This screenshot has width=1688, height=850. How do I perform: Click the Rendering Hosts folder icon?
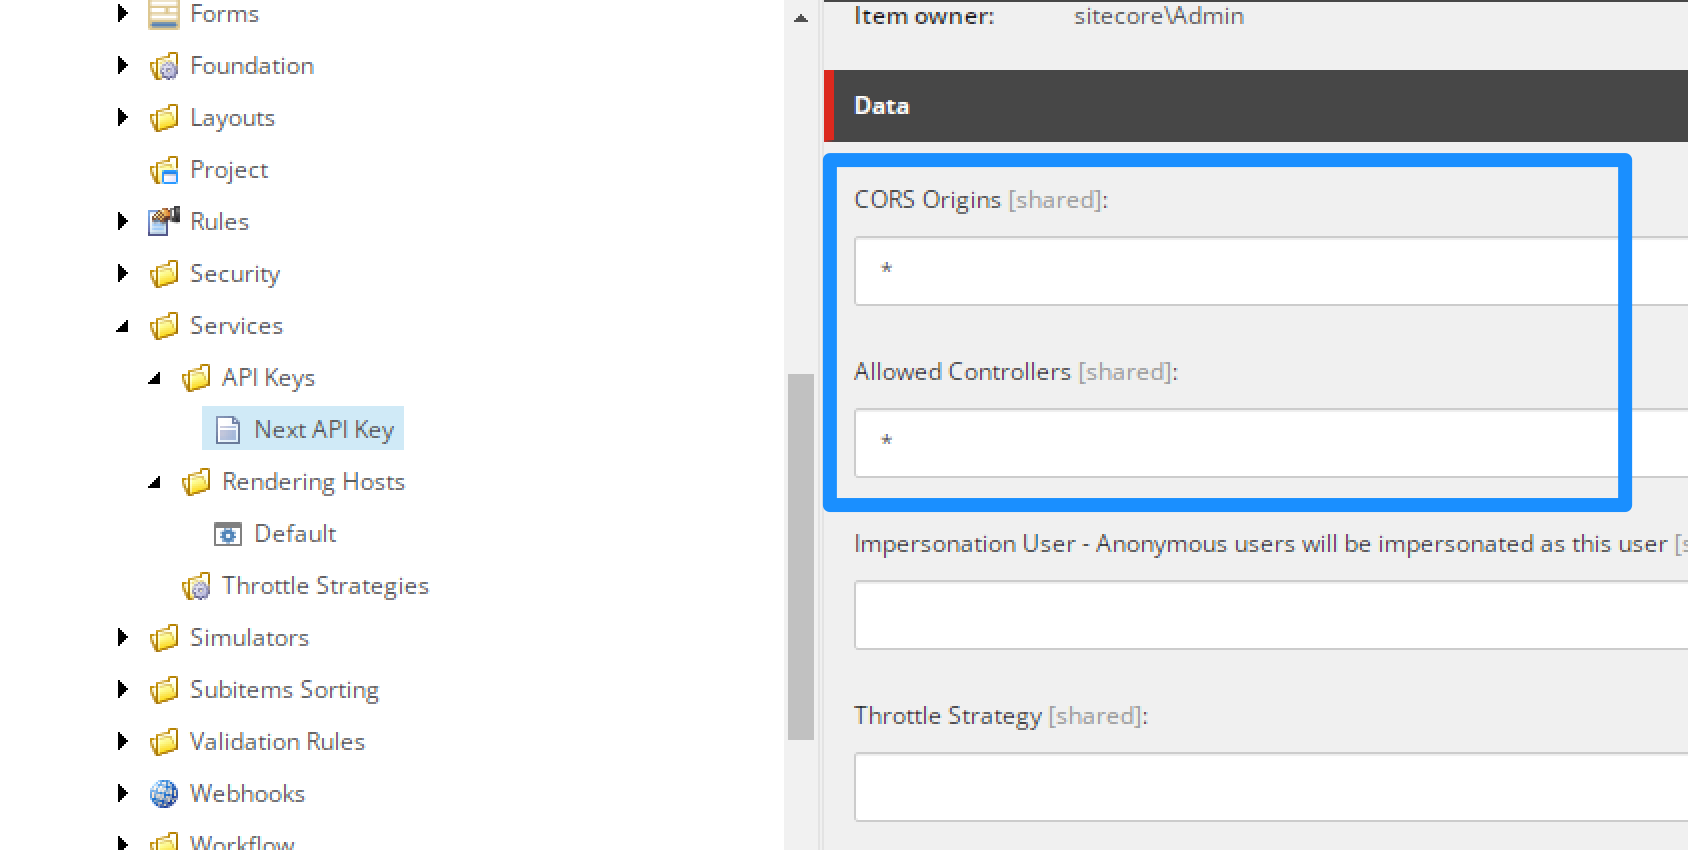point(196,482)
